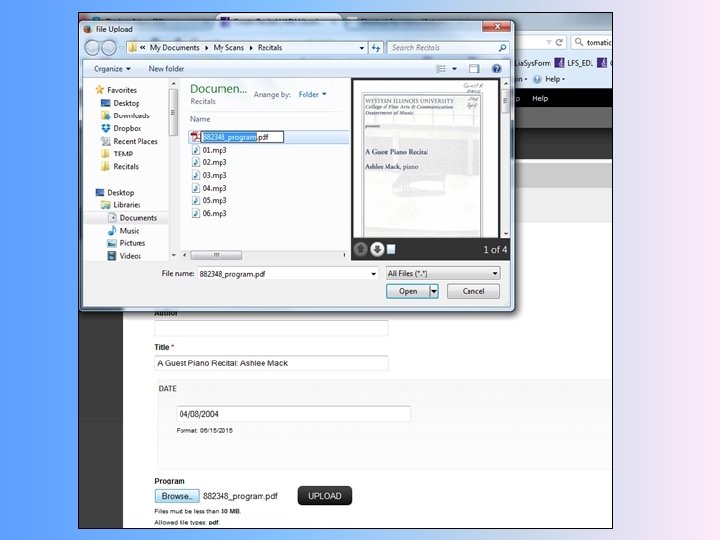
Task: Open the Organize dropdown menu
Action: click(112, 69)
